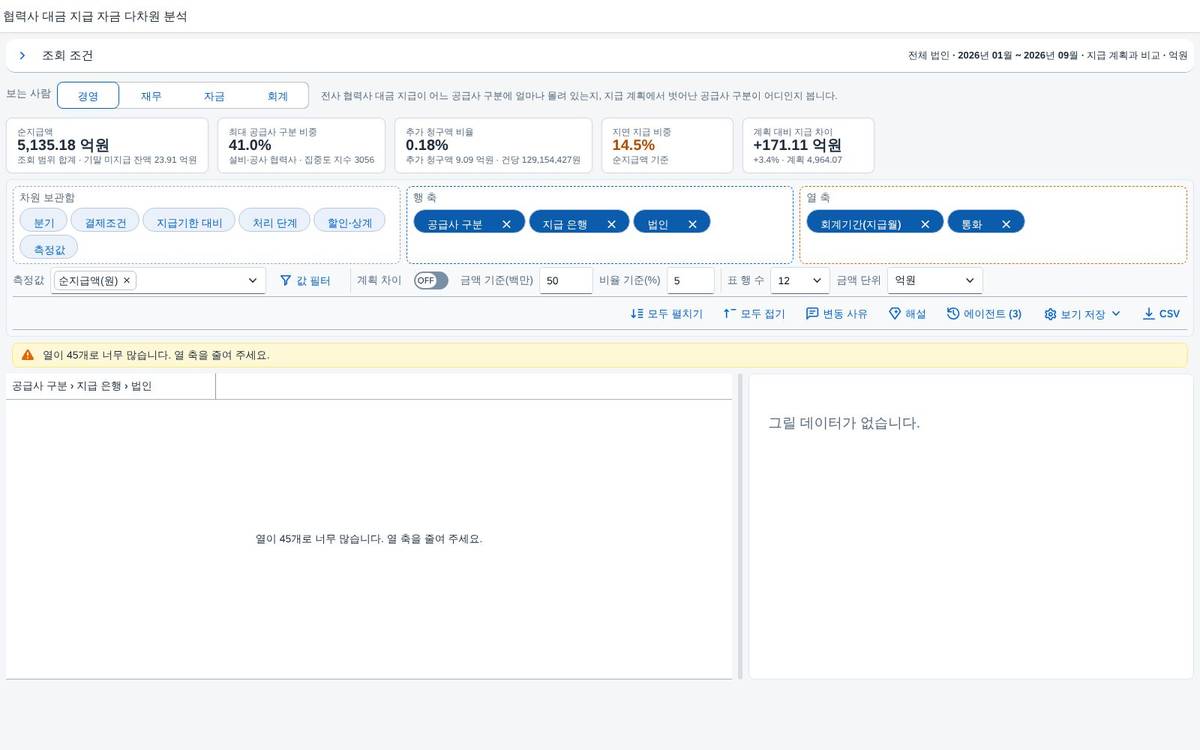Screen dimensions: 1200x750
Task: Open the 최대 공급사 구분 비중 card
Action: point(301,145)
